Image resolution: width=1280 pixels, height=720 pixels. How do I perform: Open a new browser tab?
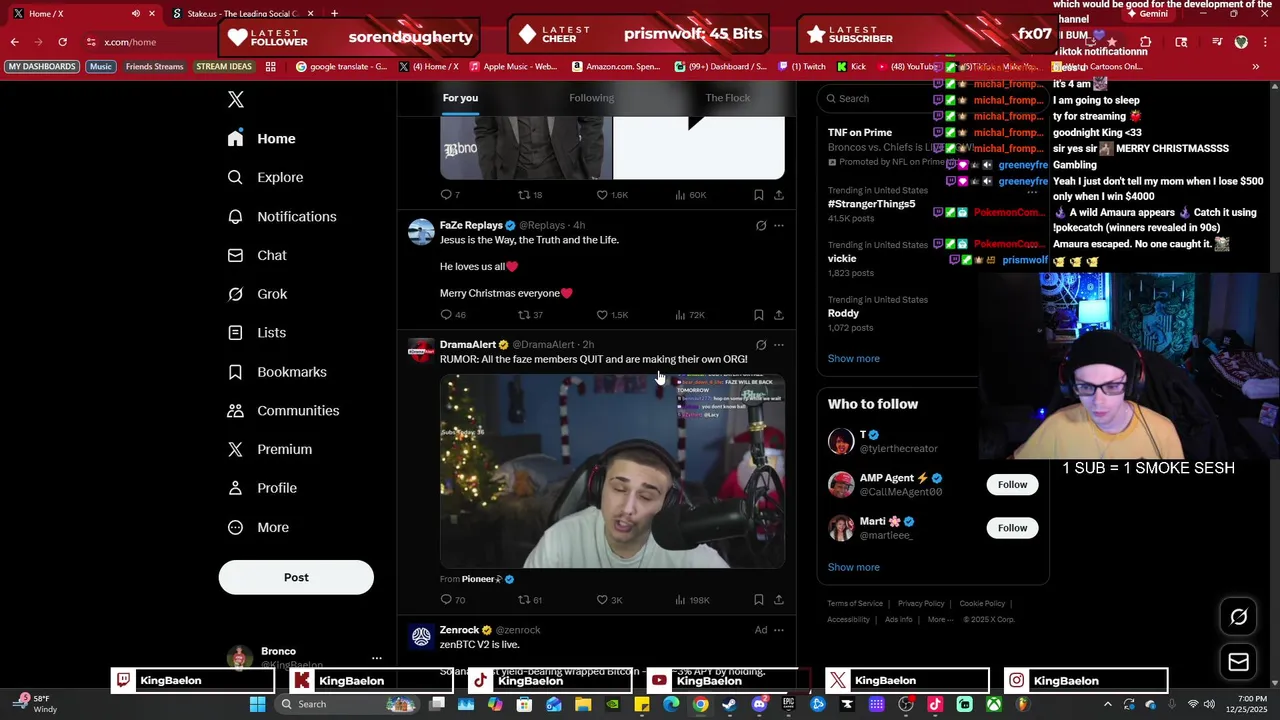[334, 14]
